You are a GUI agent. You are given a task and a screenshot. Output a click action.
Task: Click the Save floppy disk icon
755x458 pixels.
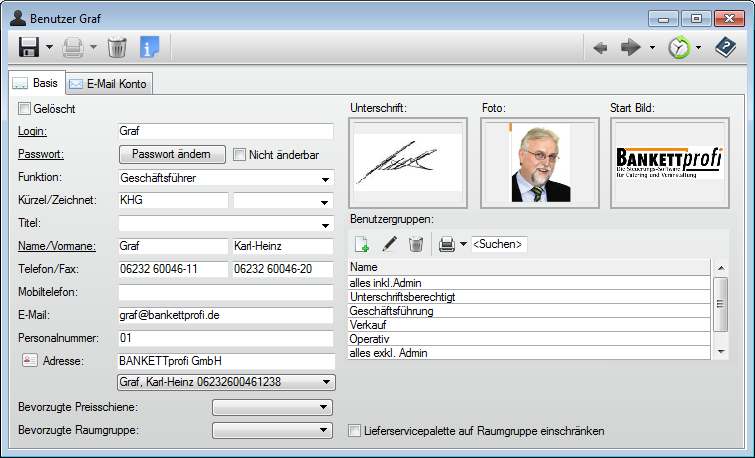click(x=28, y=47)
